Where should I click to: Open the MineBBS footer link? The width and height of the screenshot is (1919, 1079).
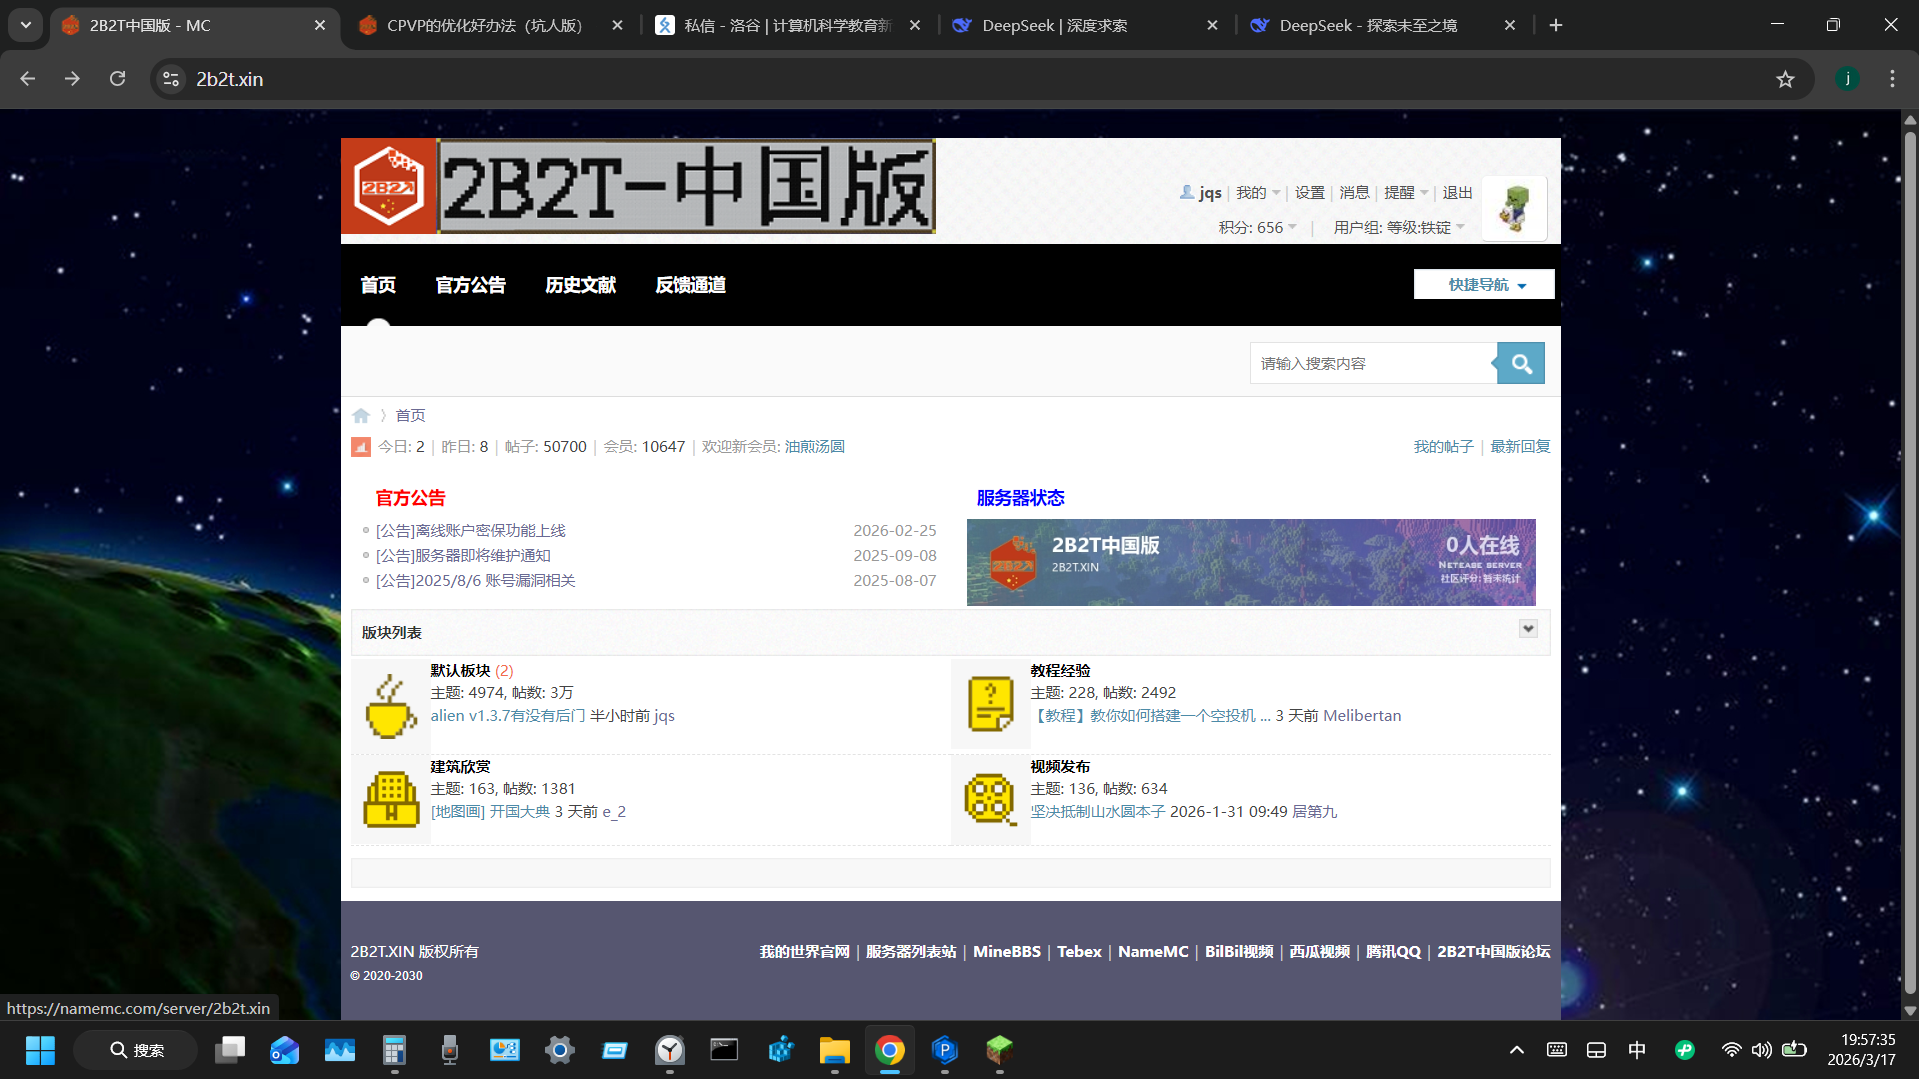click(x=1006, y=951)
